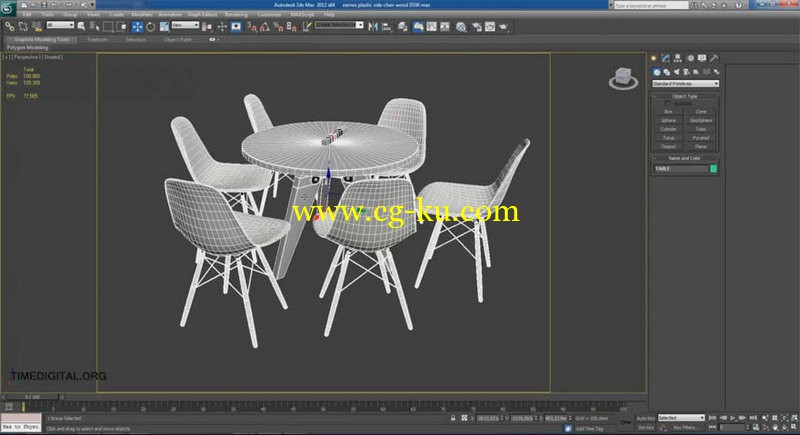
Task: Select Lights create category icon
Action: point(677,72)
